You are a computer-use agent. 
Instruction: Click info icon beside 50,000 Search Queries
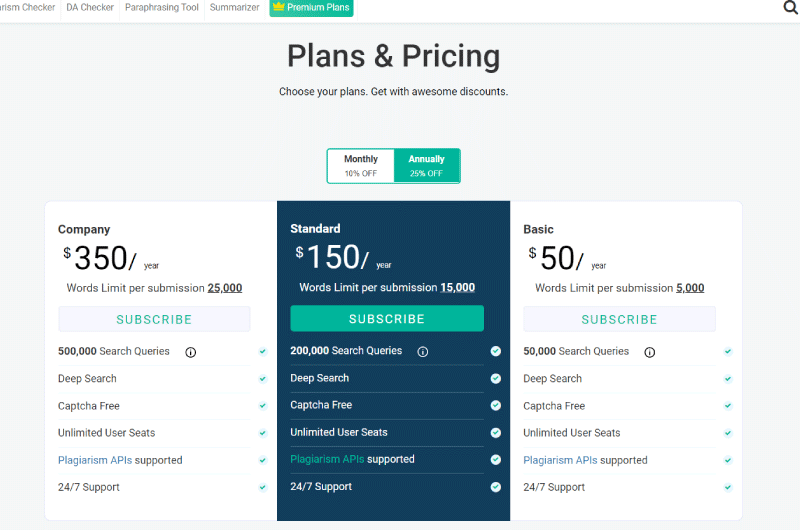pyautogui.click(x=649, y=352)
